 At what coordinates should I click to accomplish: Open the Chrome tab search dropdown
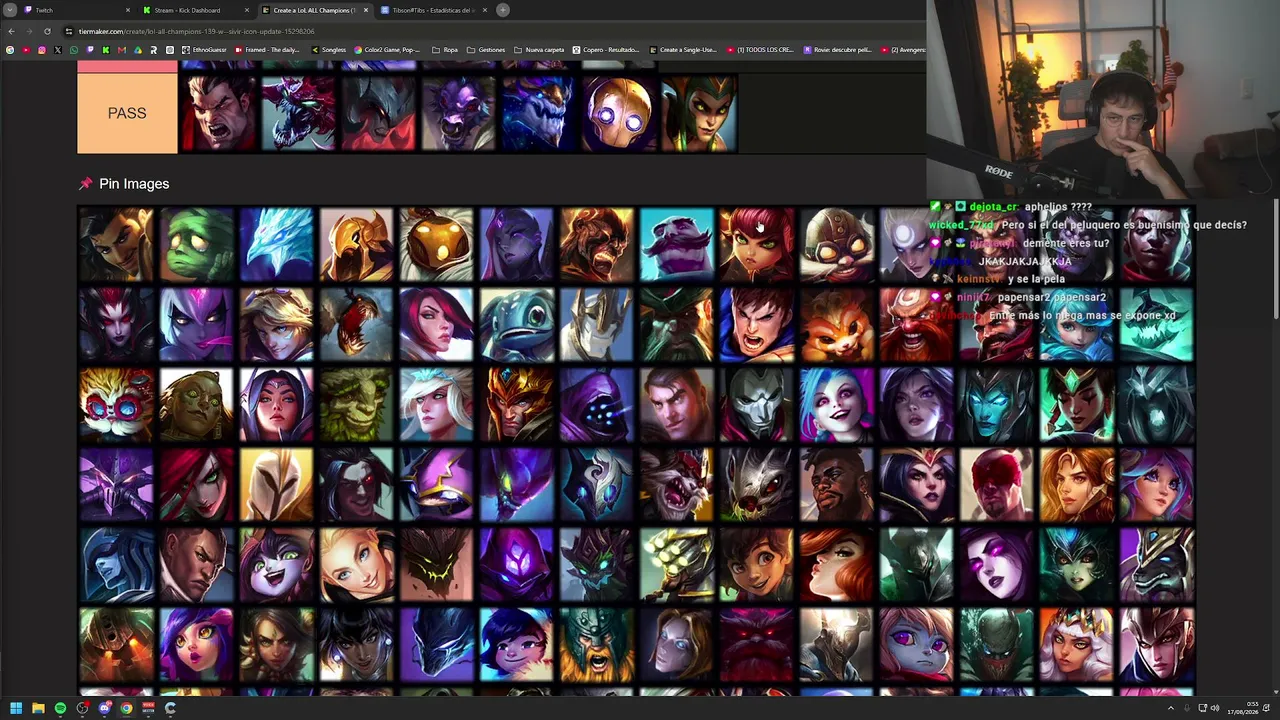pos(10,10)
